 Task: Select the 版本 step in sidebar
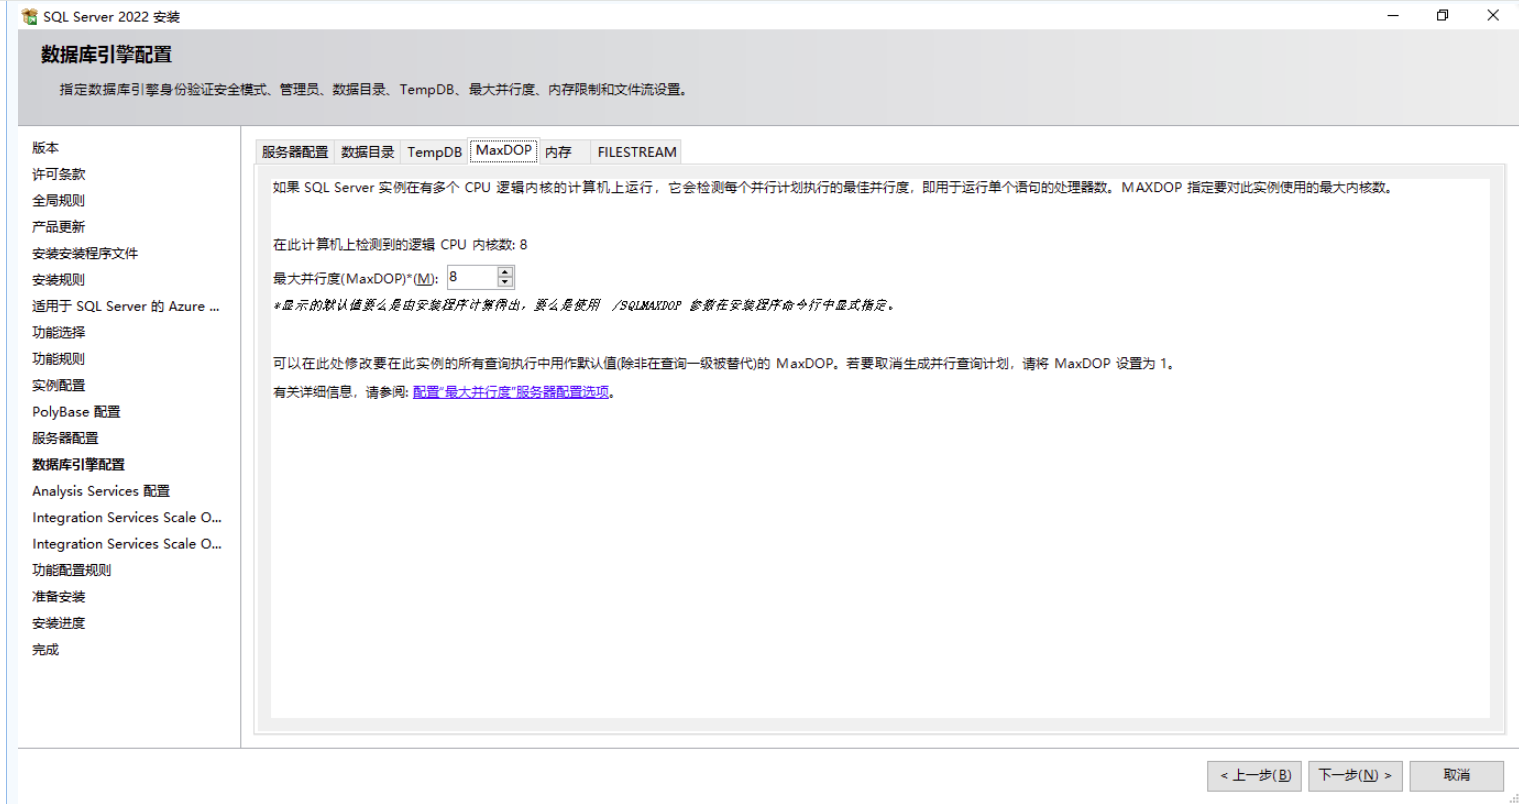pos(46,147)
